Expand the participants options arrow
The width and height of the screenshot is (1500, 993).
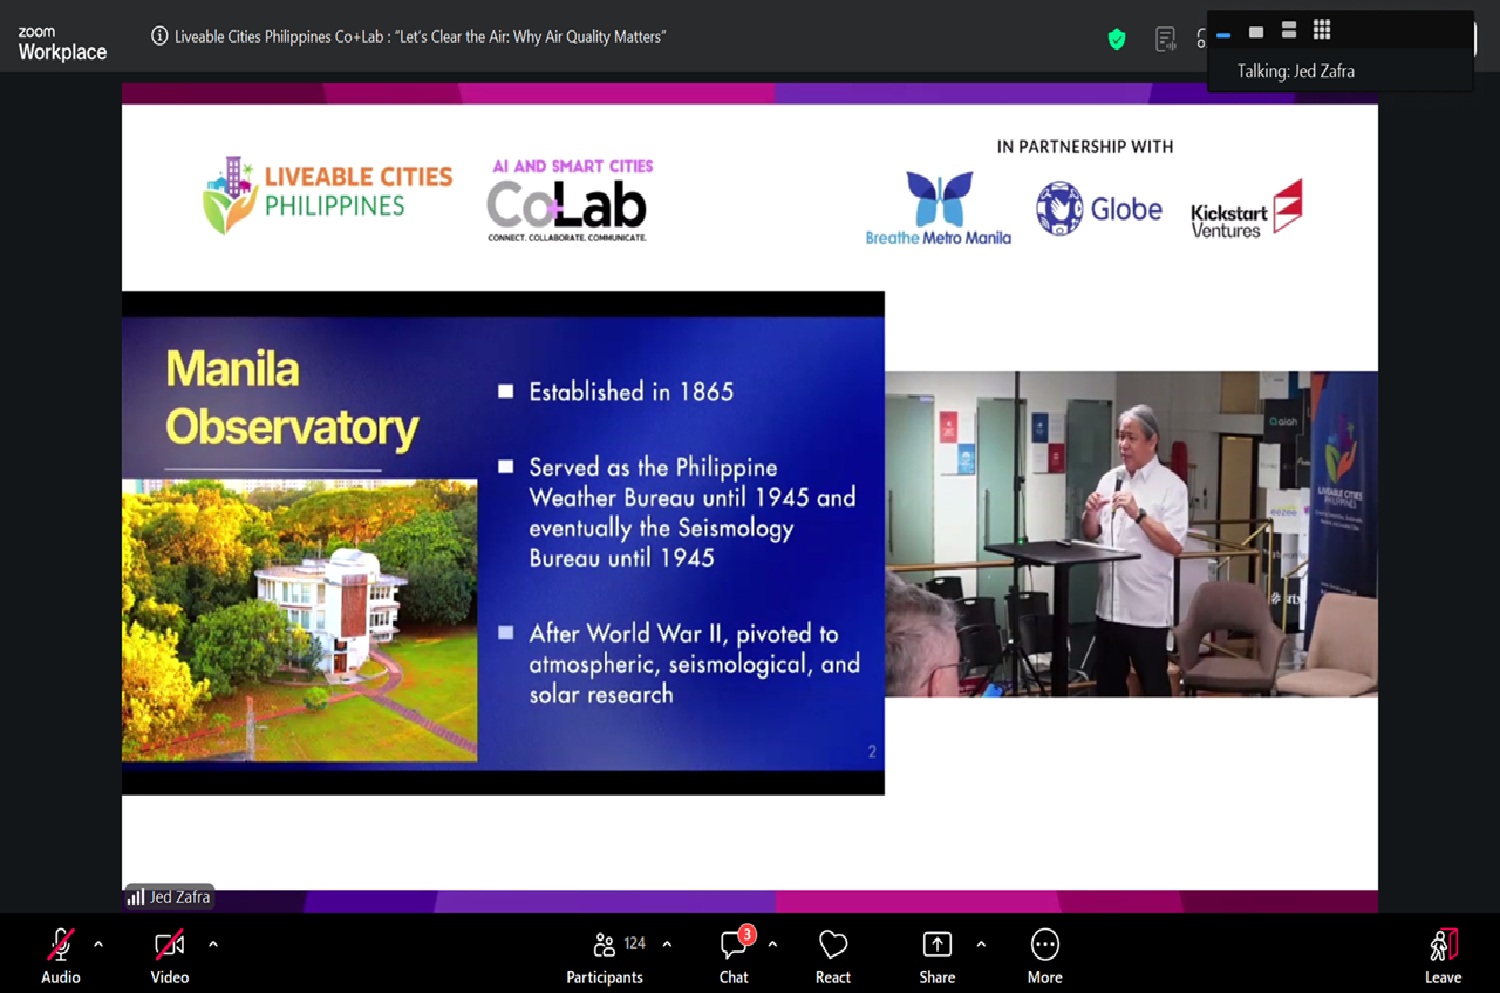point(667,943)
